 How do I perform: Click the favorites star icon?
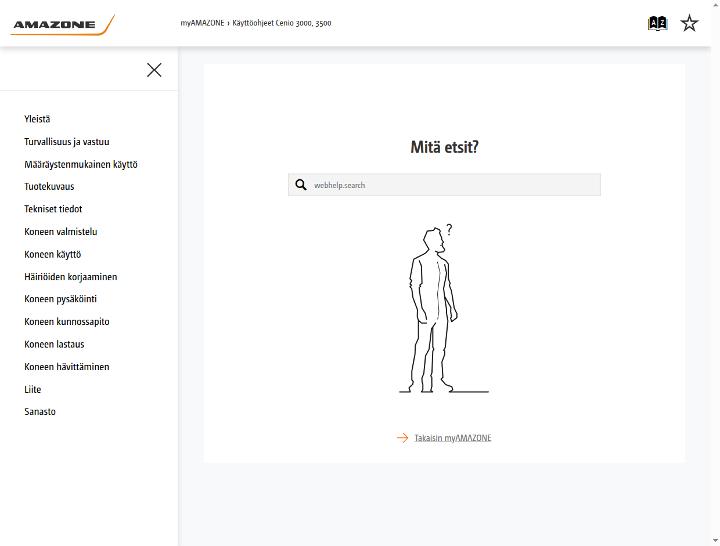[689, 23]
